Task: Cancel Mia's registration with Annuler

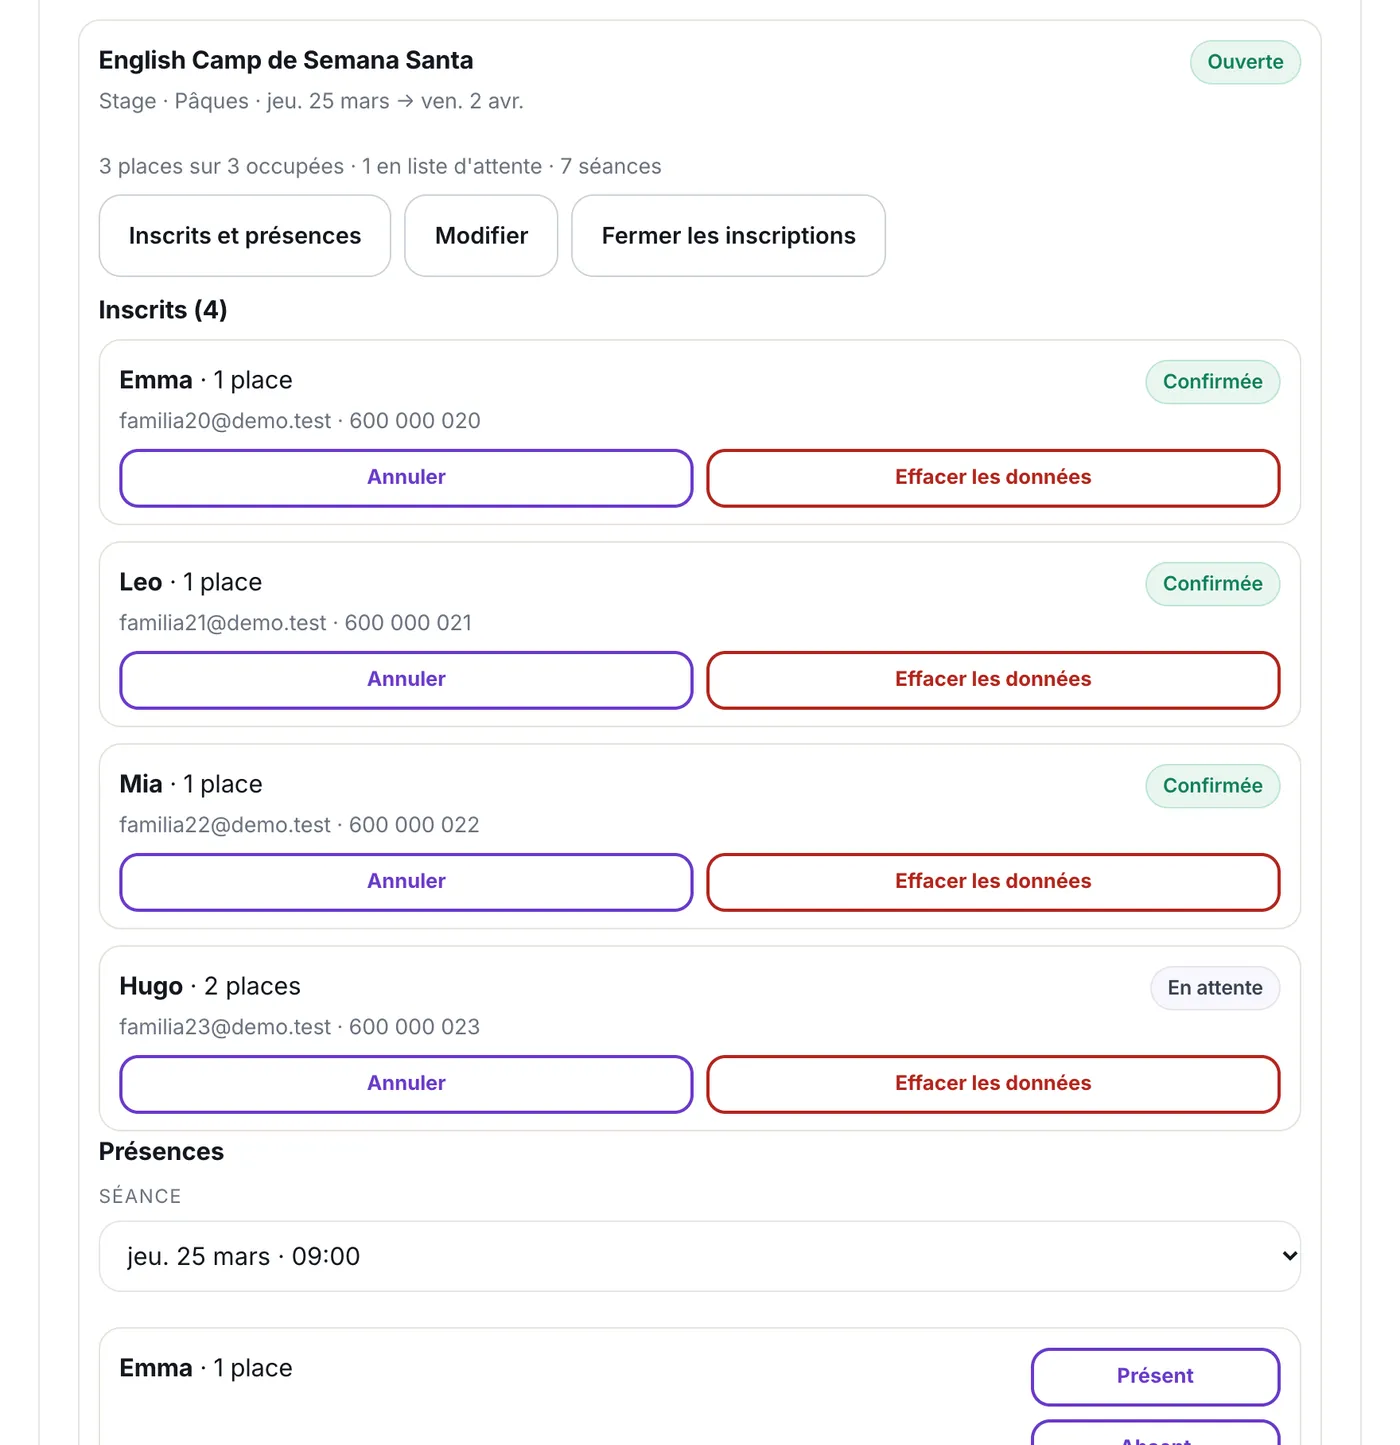Action: pos(406,882)
